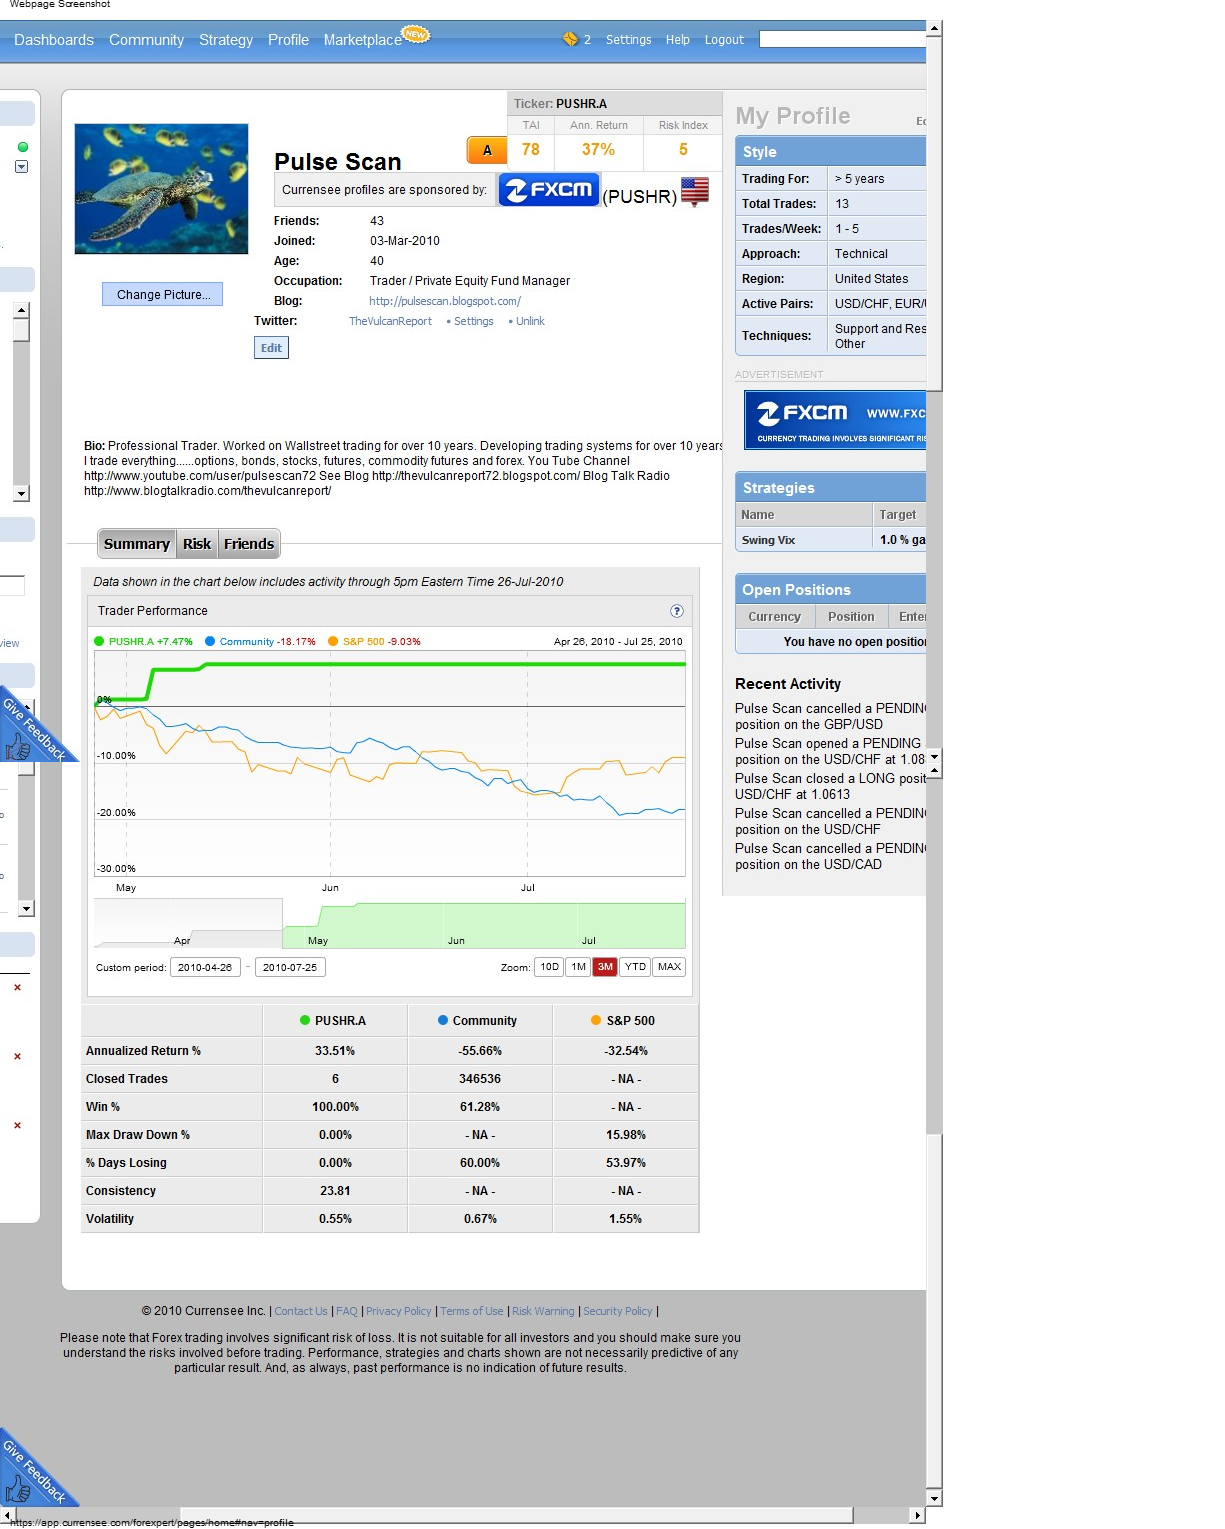Open the Dashboards menu
The height and width of the screenshot is (1529, 1225).
coord(54,40)
